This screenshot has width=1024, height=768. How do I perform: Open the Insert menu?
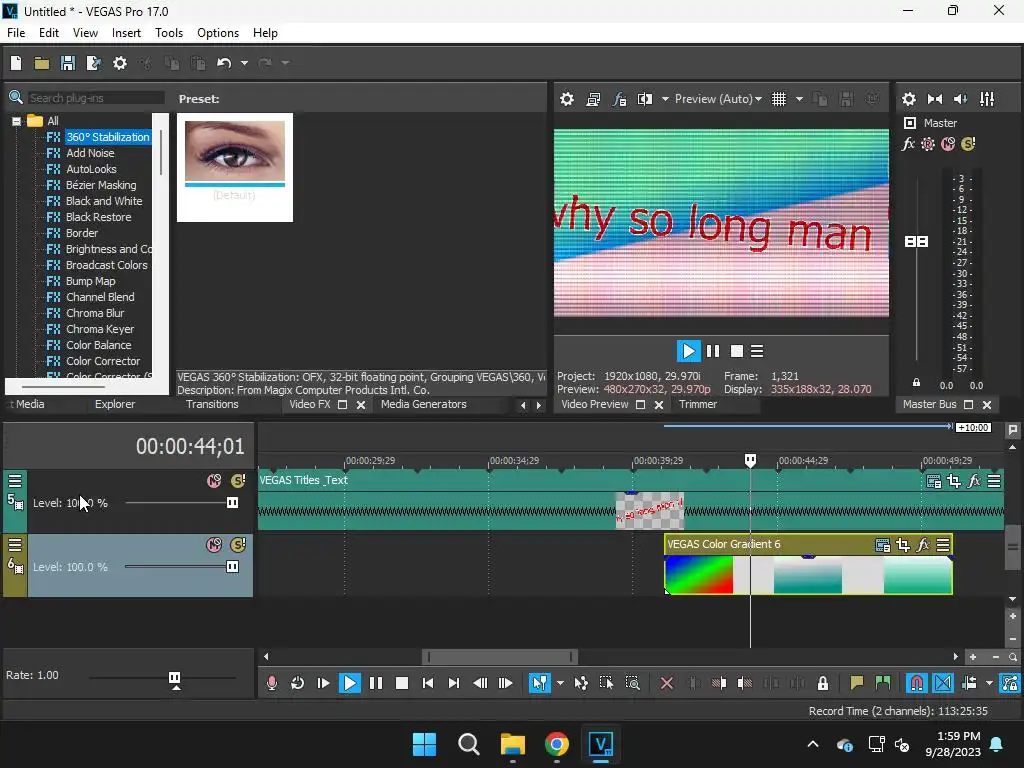(126, 33)
